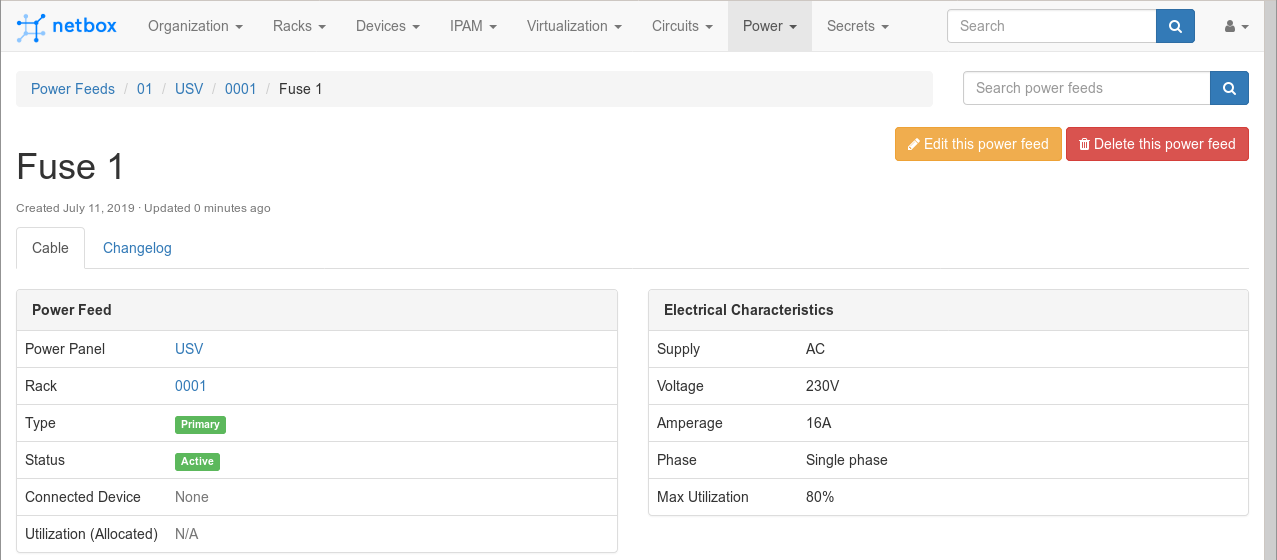Viewport: 1277px width, 560px height.
Task: Open the Virtualization menu
Action: point(574,26)
